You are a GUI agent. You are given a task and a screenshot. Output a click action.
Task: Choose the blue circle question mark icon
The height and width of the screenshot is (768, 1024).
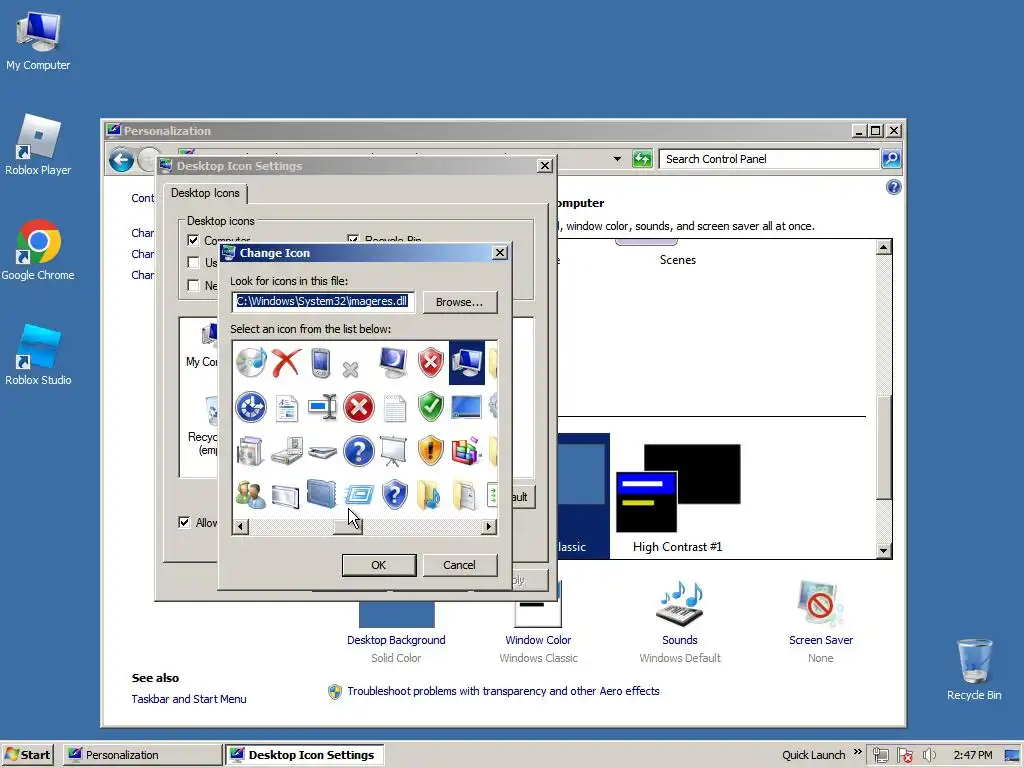(x=359, y=451)
